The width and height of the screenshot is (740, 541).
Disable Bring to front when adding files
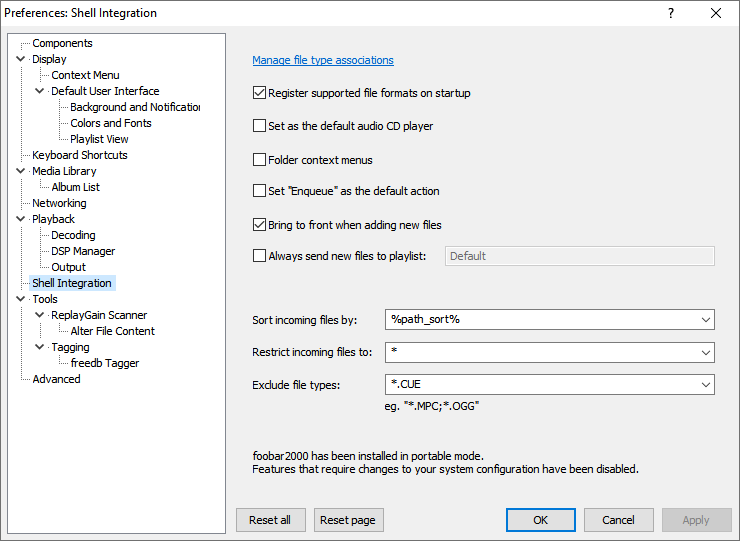(260, 225)
